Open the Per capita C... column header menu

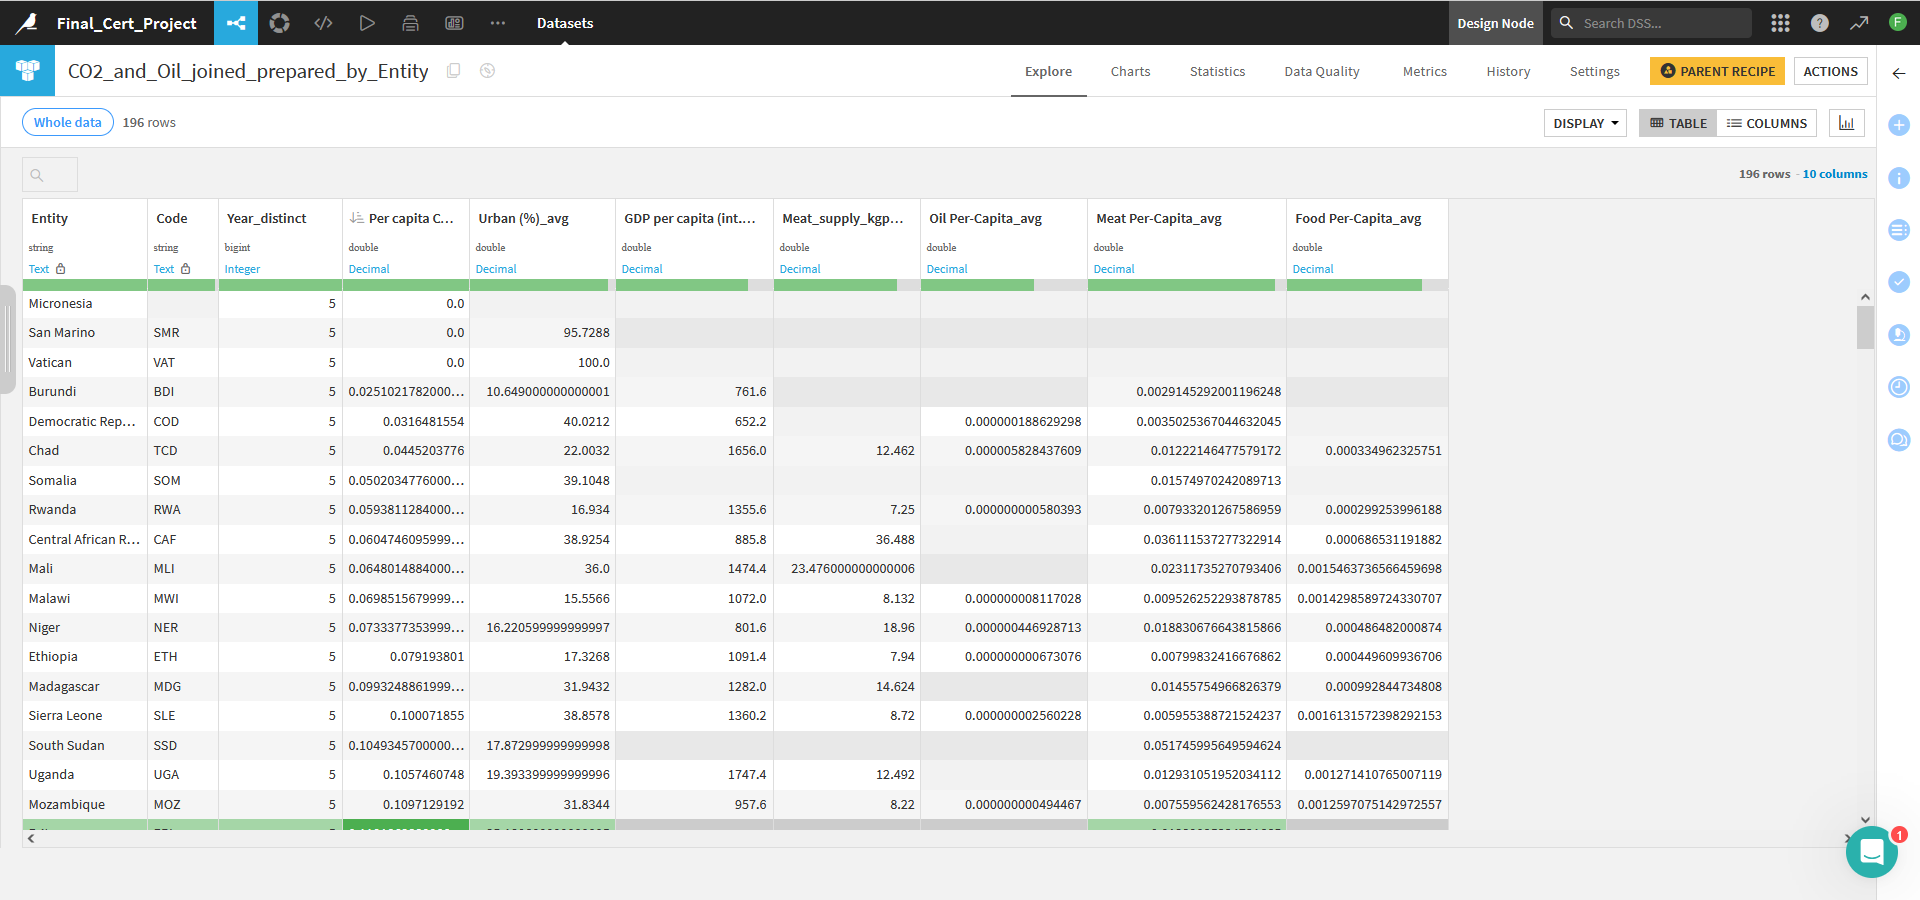(406, 218)
